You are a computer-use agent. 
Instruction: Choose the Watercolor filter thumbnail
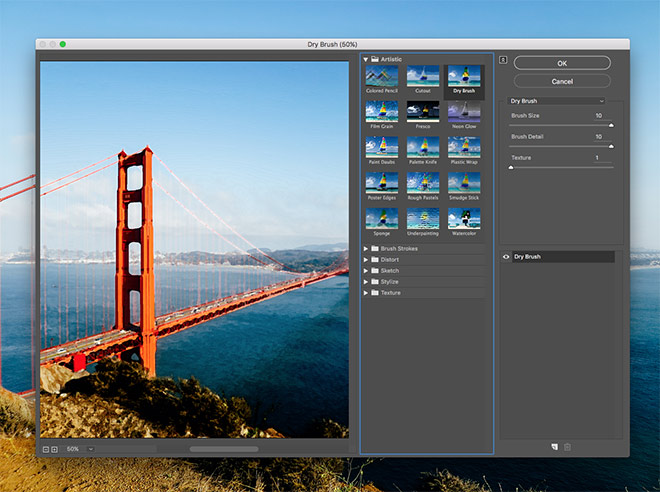[x=464, y=217]
